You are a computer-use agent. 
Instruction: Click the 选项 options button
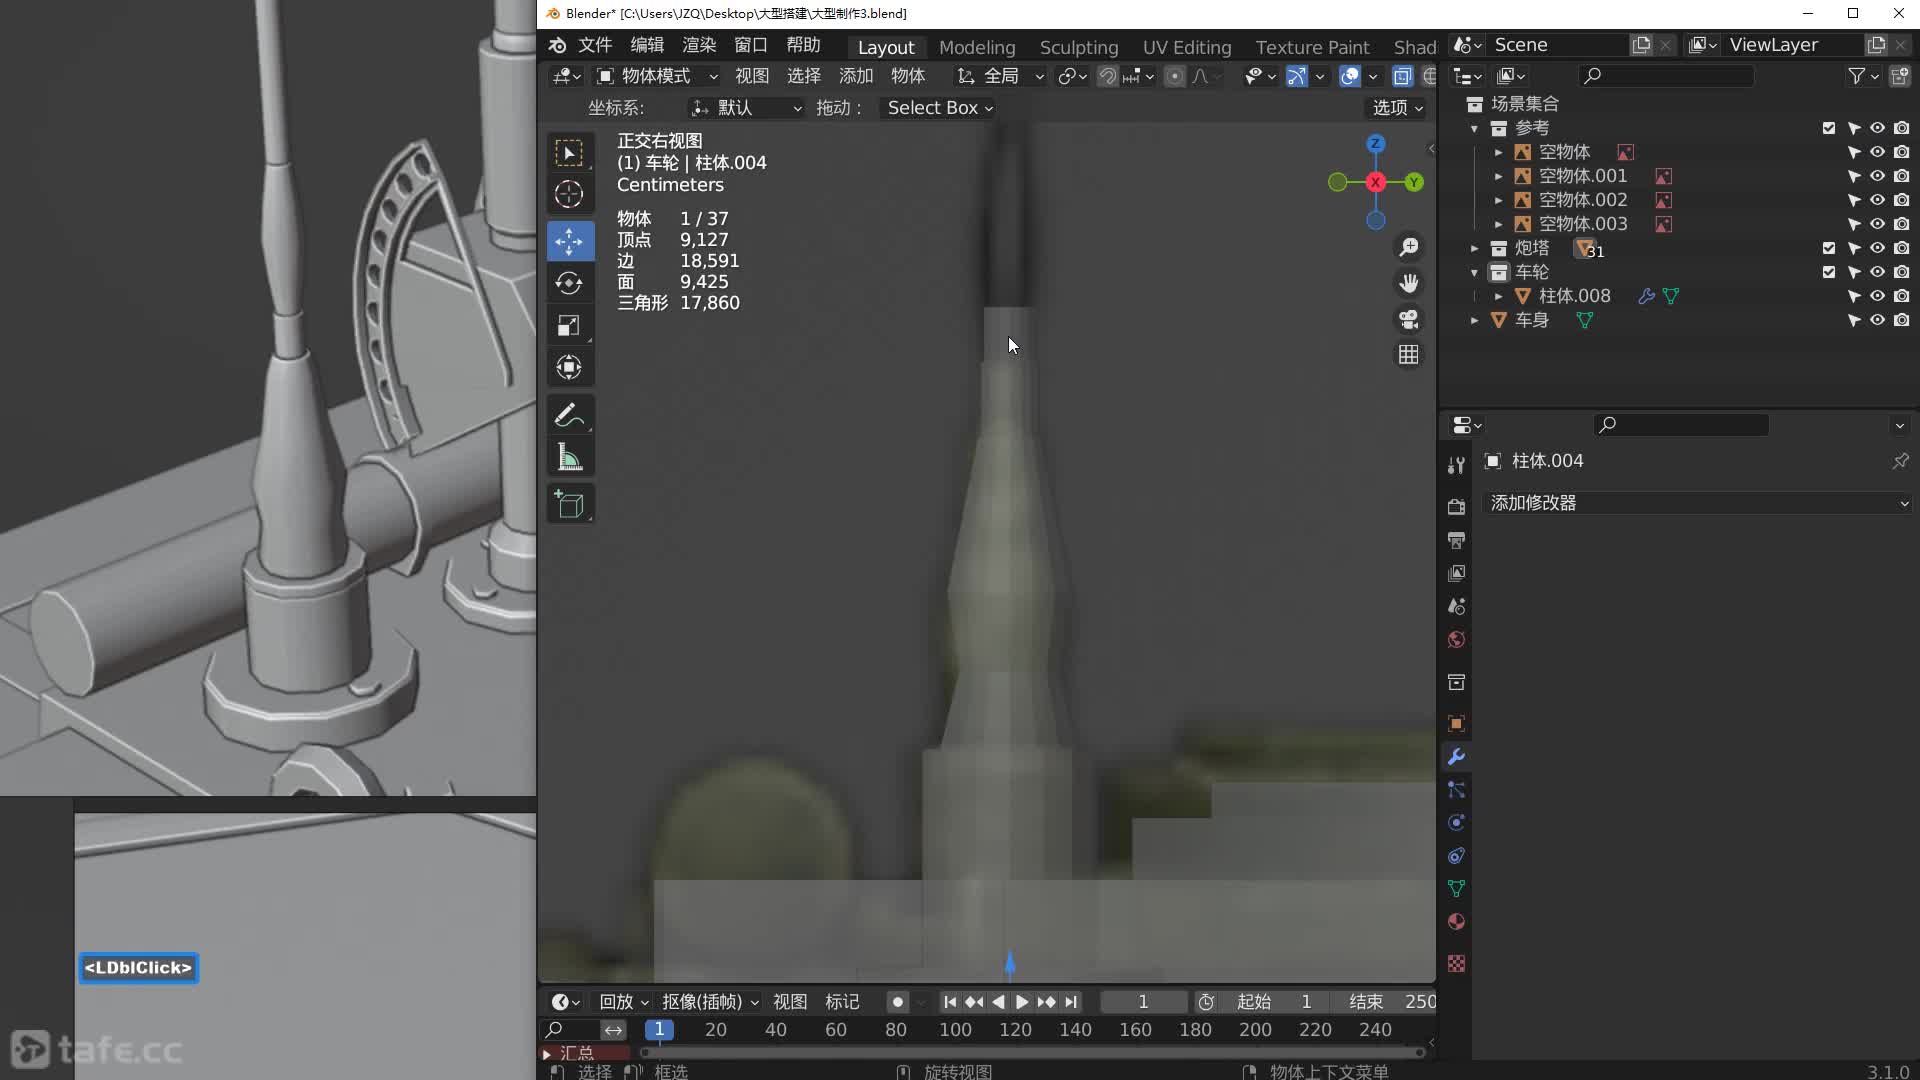click(x=1397, y=108)
